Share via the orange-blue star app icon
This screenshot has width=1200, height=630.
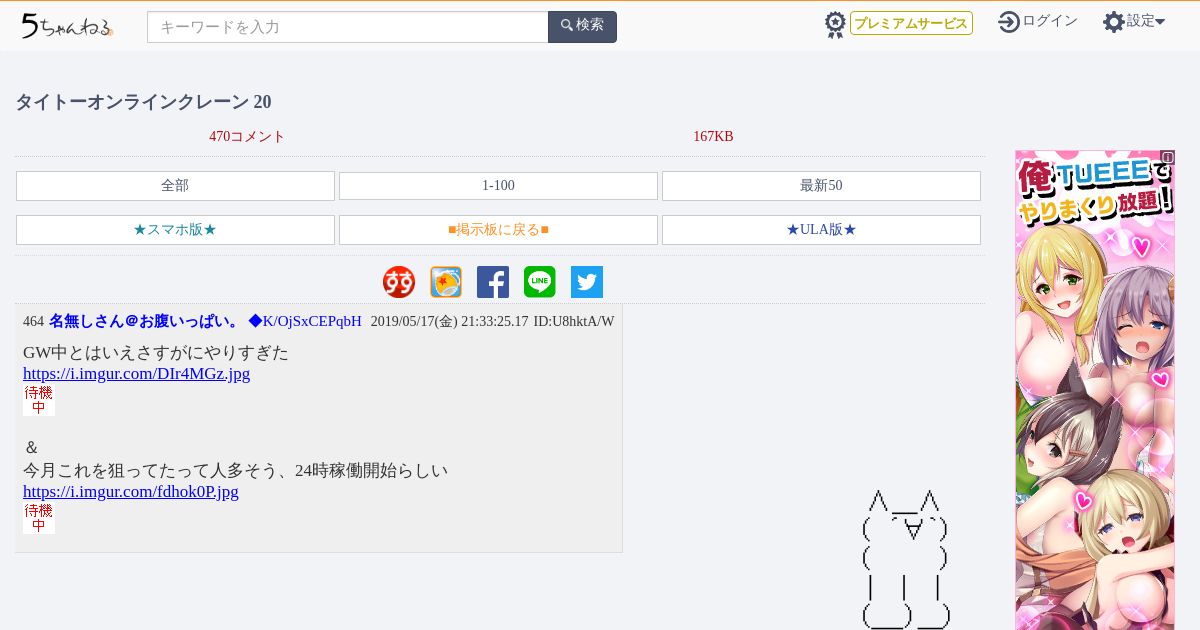pyautogui.click(x=446, y=282)
